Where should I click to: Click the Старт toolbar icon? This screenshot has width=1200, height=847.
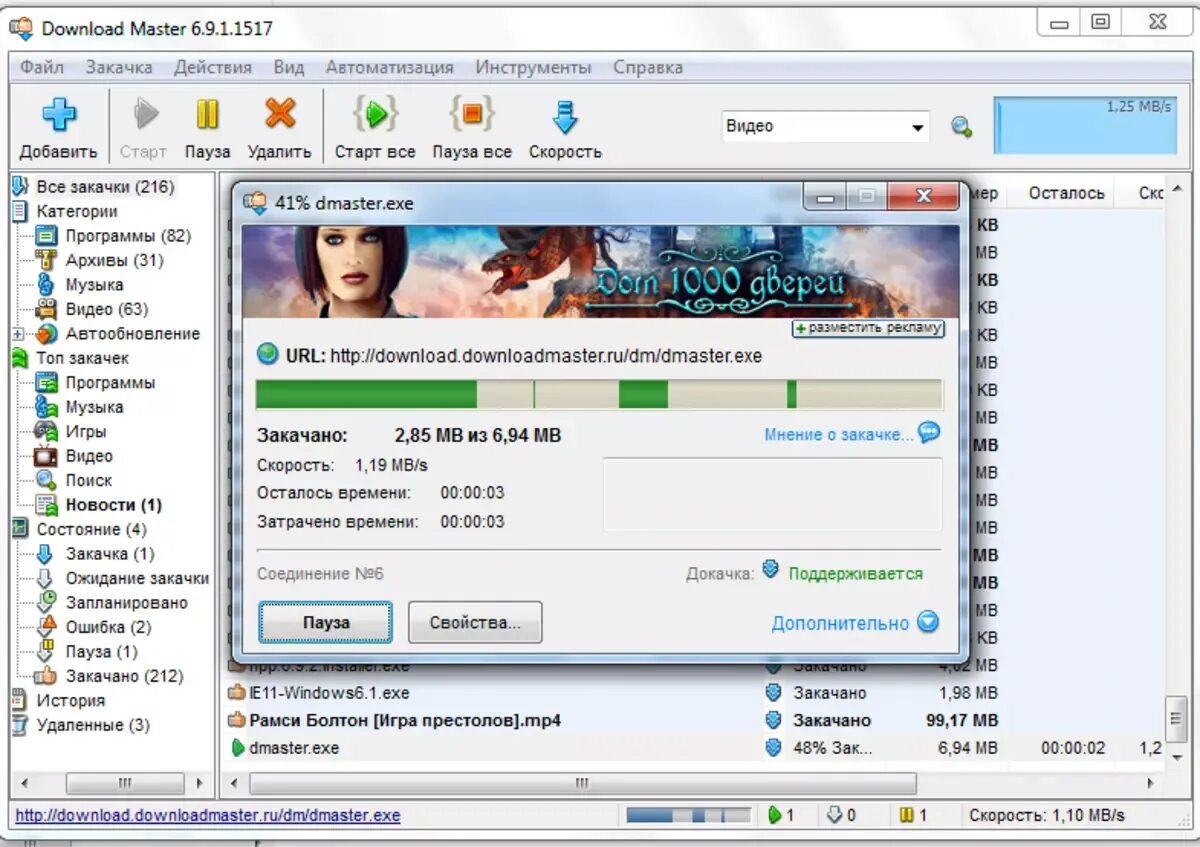147,115
